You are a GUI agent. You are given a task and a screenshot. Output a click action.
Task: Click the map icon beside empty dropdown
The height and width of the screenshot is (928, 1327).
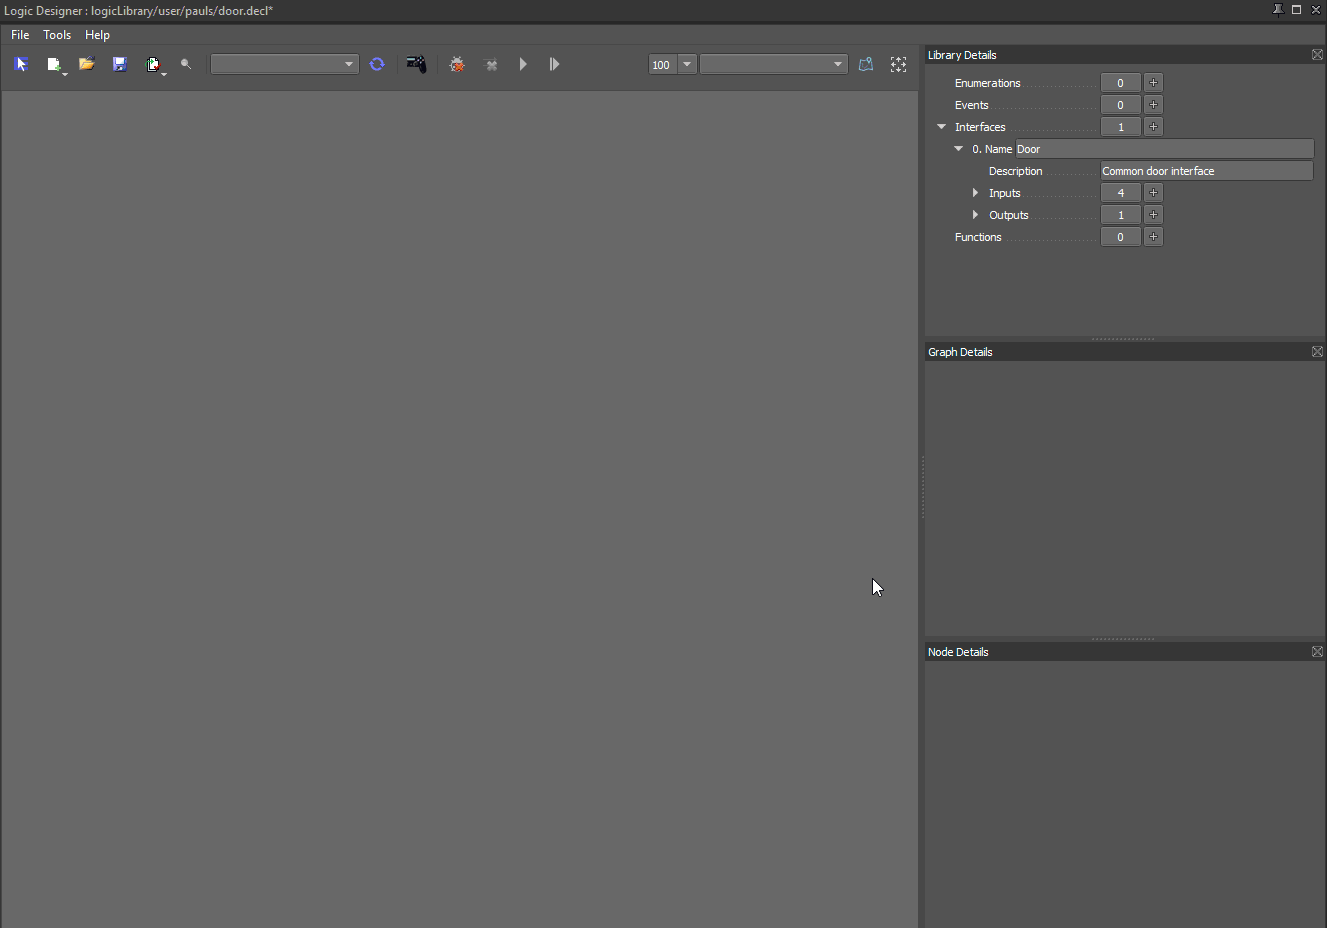point(866,64)
